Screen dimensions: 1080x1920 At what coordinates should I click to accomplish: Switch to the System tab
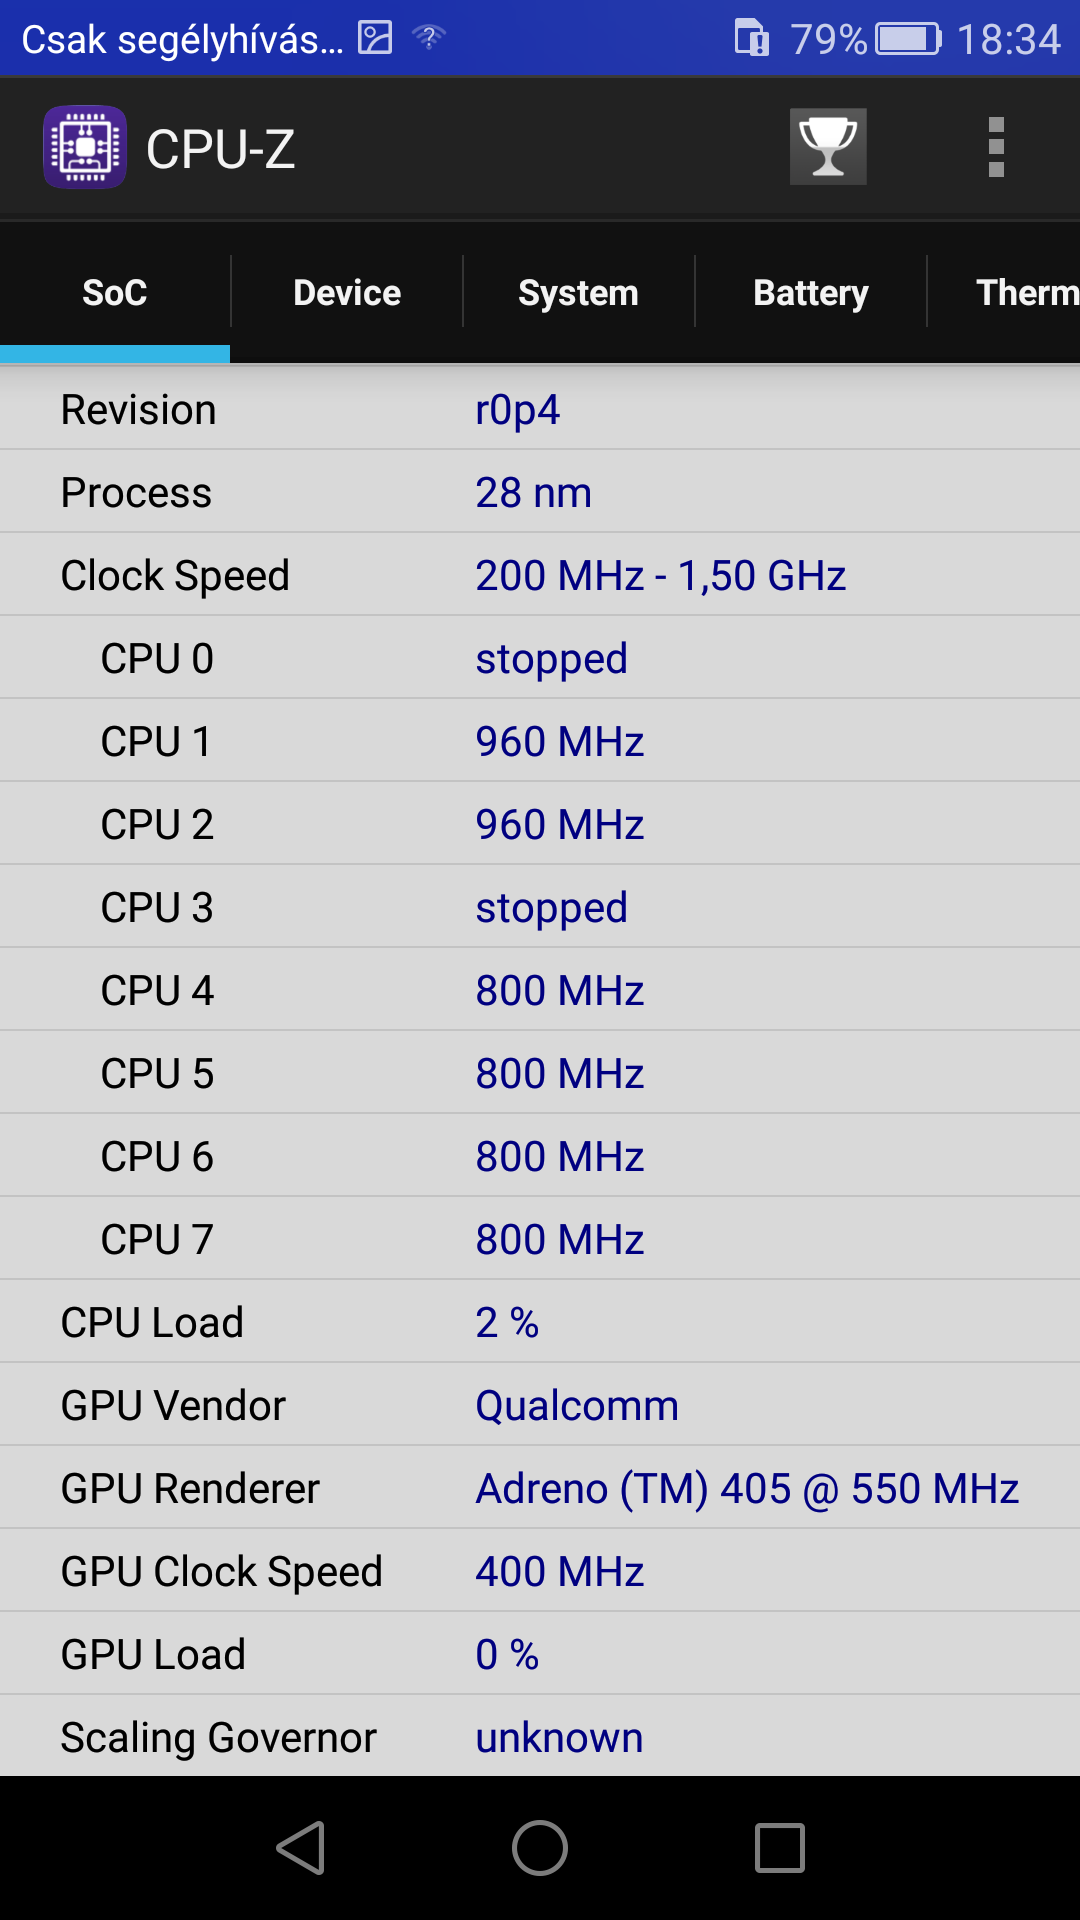(x=578, y=293)
